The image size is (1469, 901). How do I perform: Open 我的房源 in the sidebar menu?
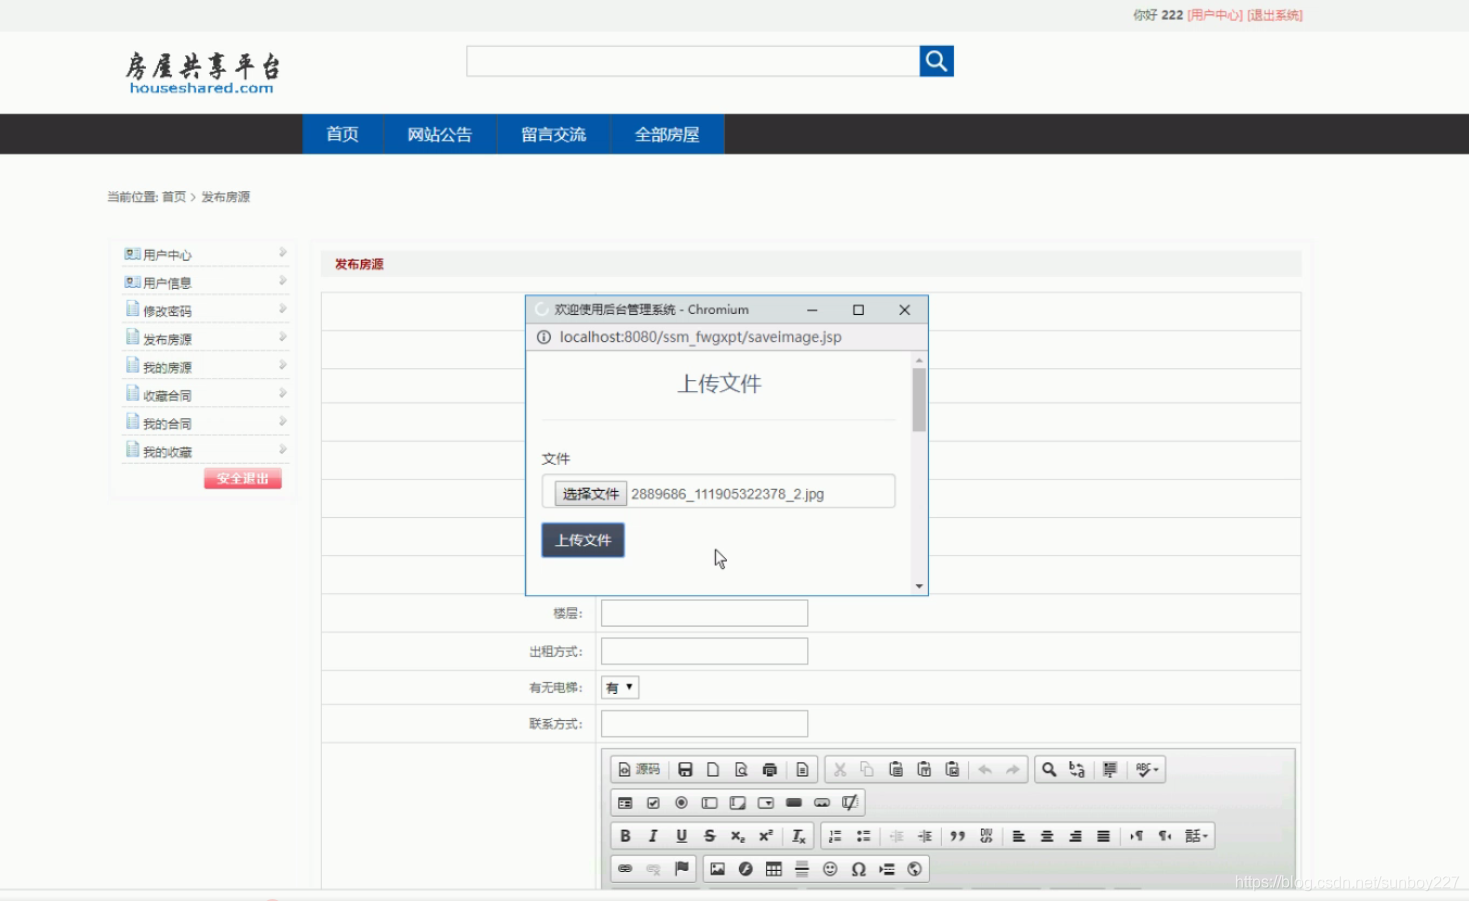pyautogui.click(x=167, y=367)
